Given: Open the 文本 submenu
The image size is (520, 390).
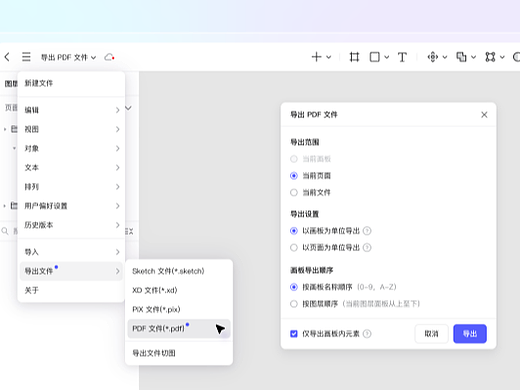Looking at the screenshot, I should tap(71, 167).
